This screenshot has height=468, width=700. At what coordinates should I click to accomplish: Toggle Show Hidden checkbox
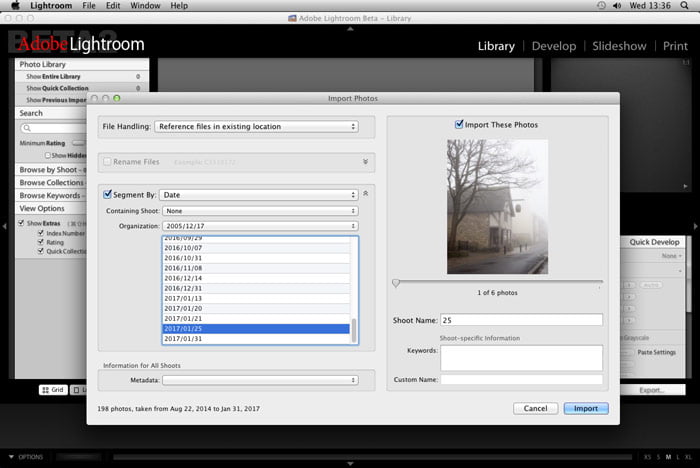47,155
